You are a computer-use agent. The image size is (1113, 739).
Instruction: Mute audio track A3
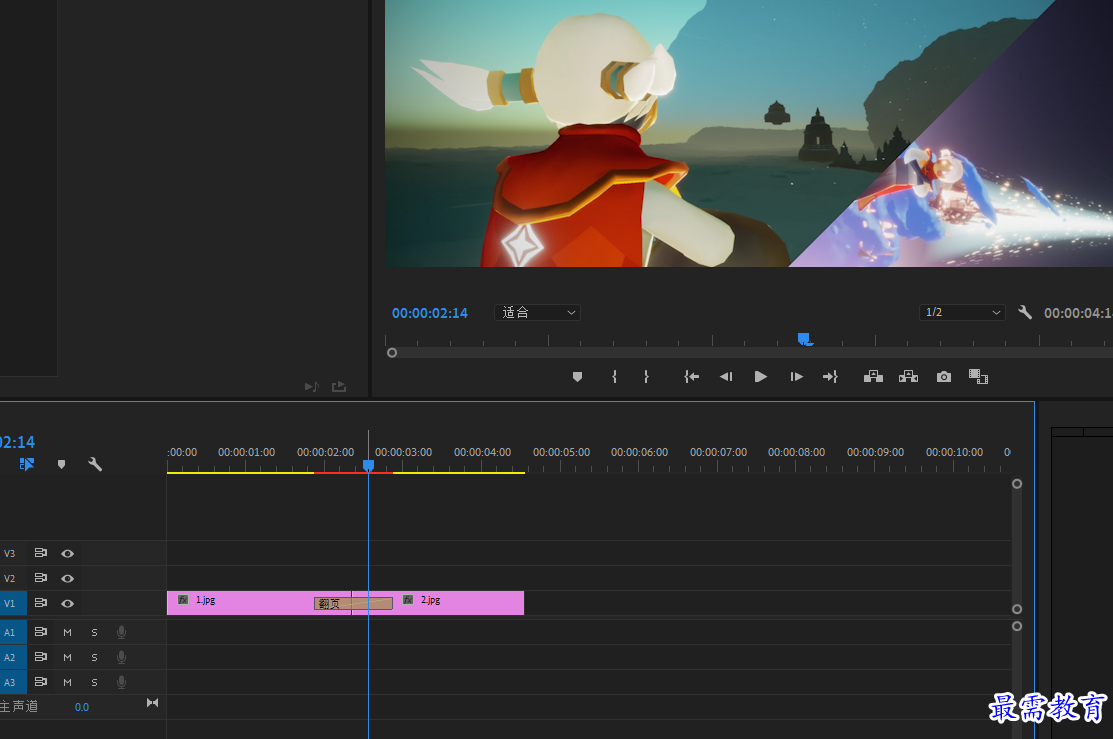click(67, 682)
